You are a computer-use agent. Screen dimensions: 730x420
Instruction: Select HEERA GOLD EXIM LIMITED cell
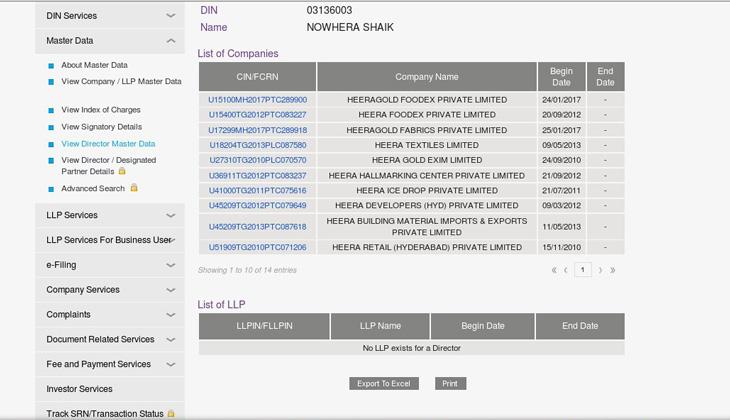[427, 160]
